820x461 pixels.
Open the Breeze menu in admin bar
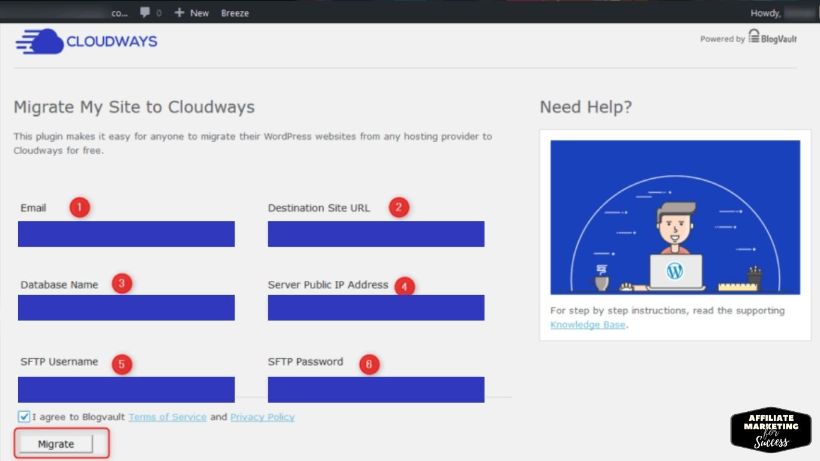coord(235,13)
